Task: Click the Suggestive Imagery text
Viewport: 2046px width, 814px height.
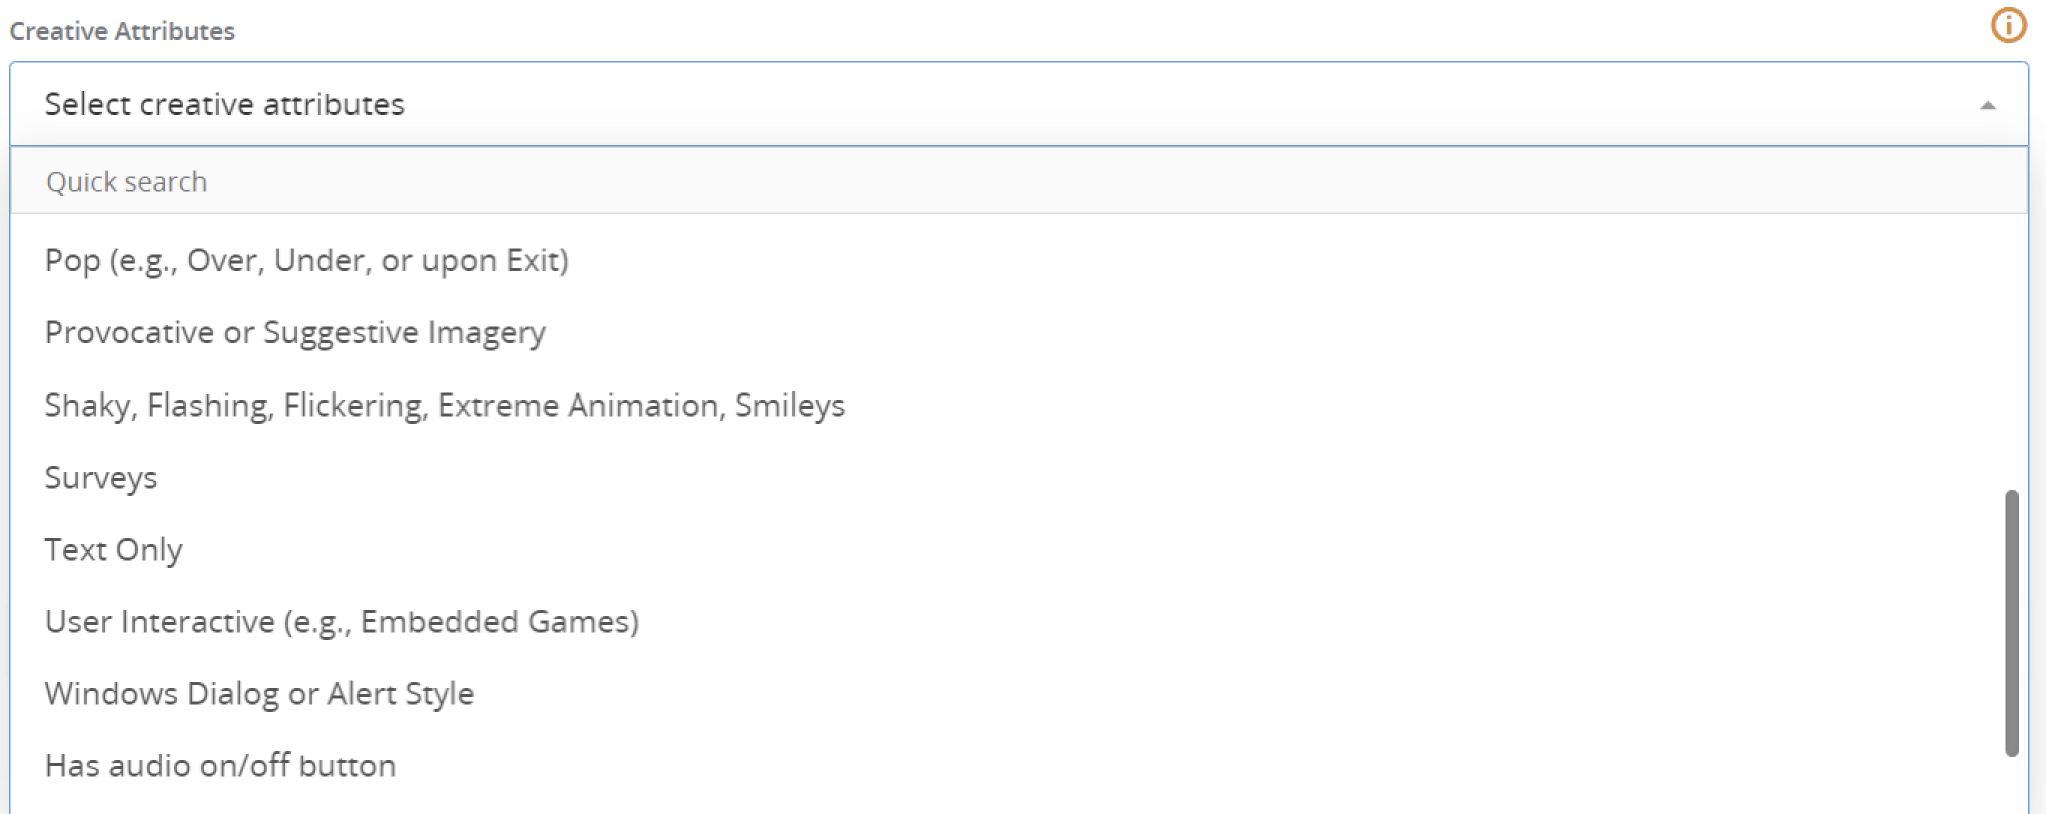Action: tap(404, 332)
